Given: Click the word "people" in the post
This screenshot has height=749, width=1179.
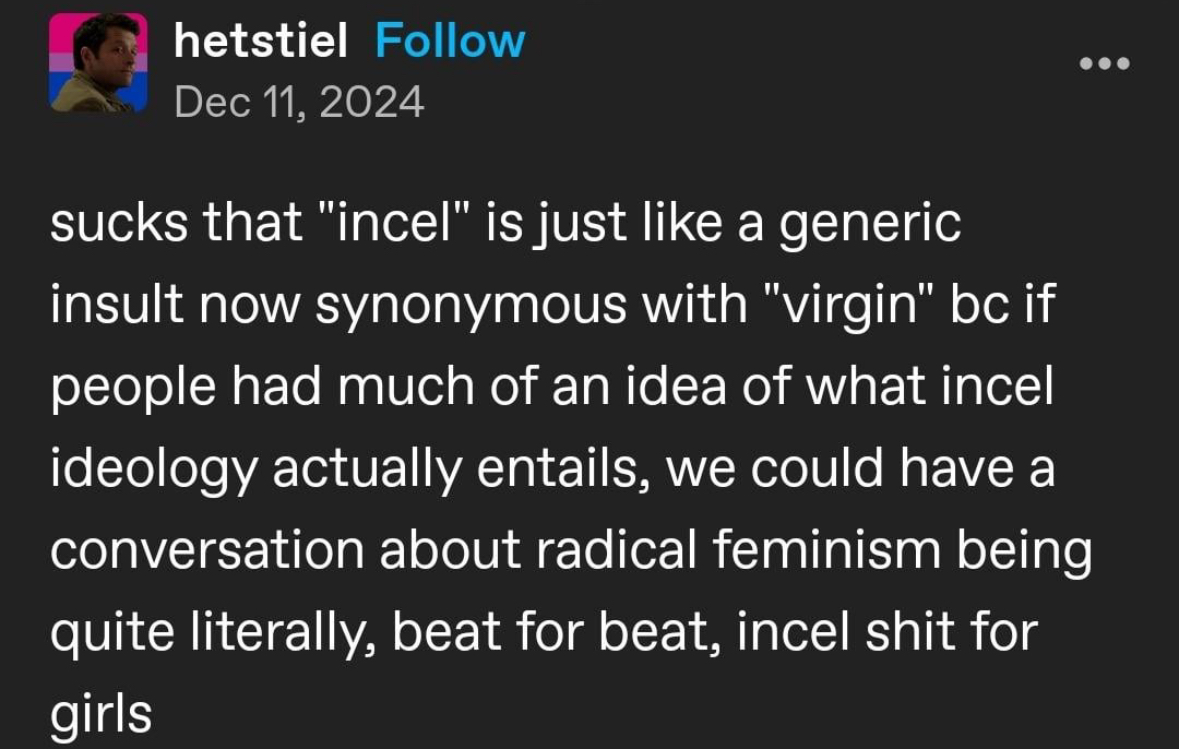Looking at the screenshot, I should pos(133,389).
